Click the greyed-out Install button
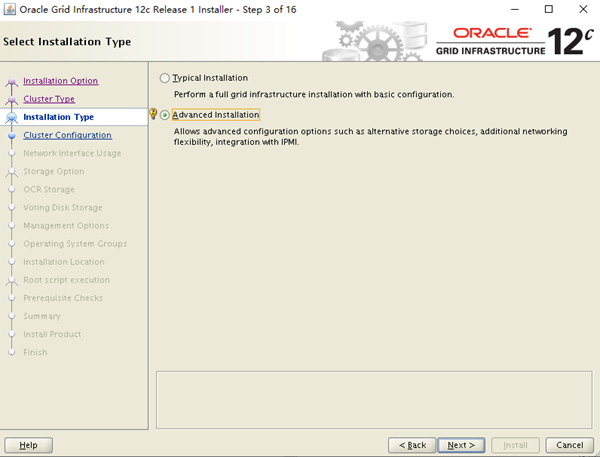The image size is (600, 457). click(515, 445)
